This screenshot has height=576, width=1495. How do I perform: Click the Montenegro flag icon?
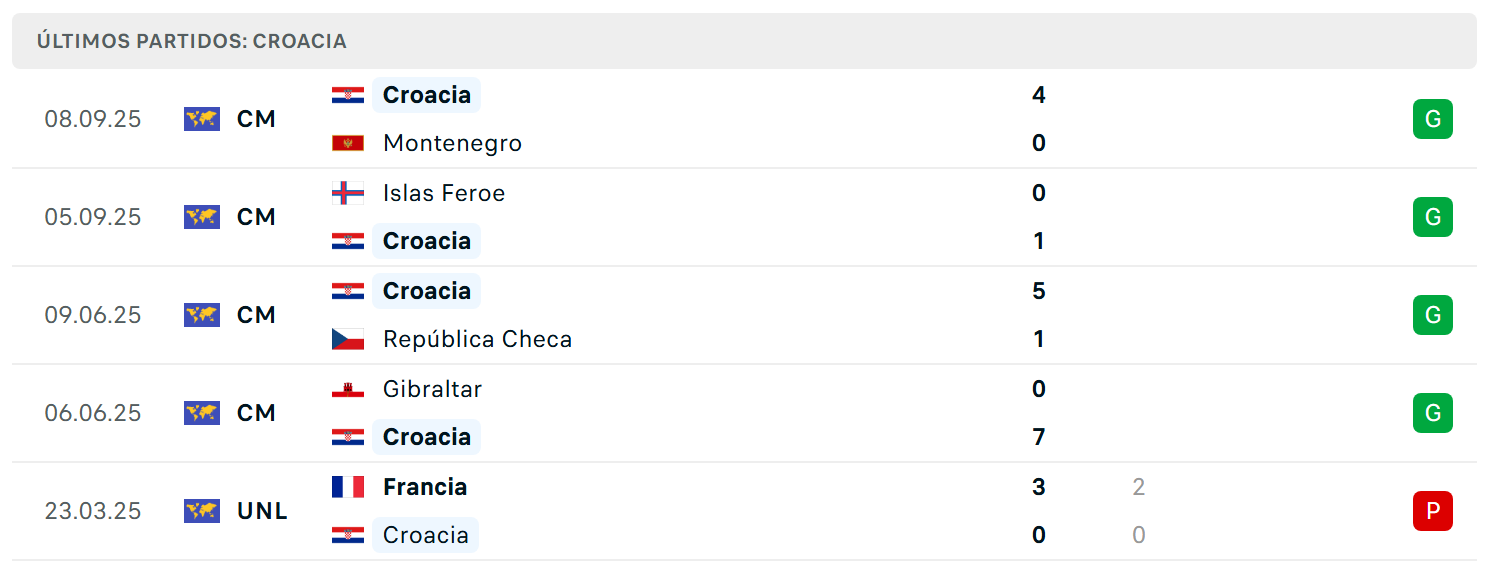[348, 143]
